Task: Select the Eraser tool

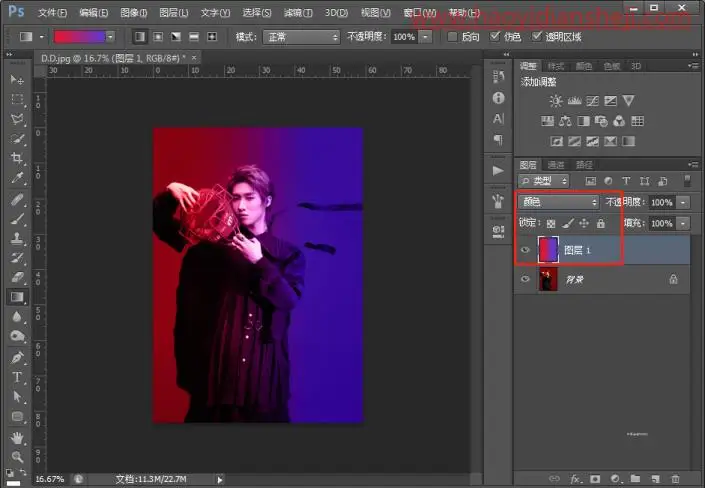Action: (x=17, y=277)
